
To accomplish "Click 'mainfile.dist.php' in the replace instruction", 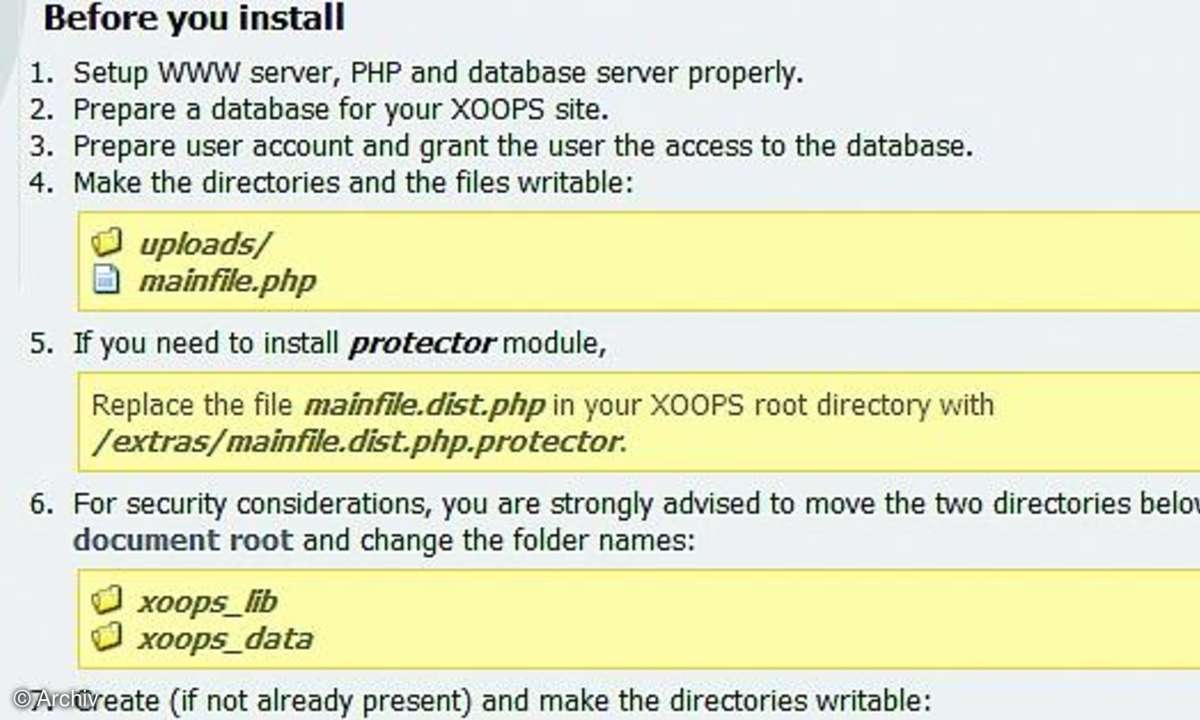I will (x=425, y=406).
